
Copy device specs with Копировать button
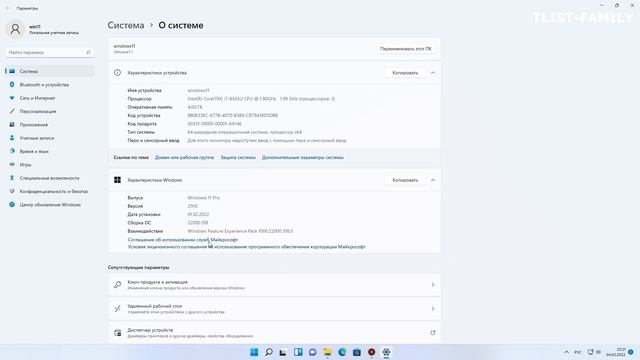(x=405, y=73)
